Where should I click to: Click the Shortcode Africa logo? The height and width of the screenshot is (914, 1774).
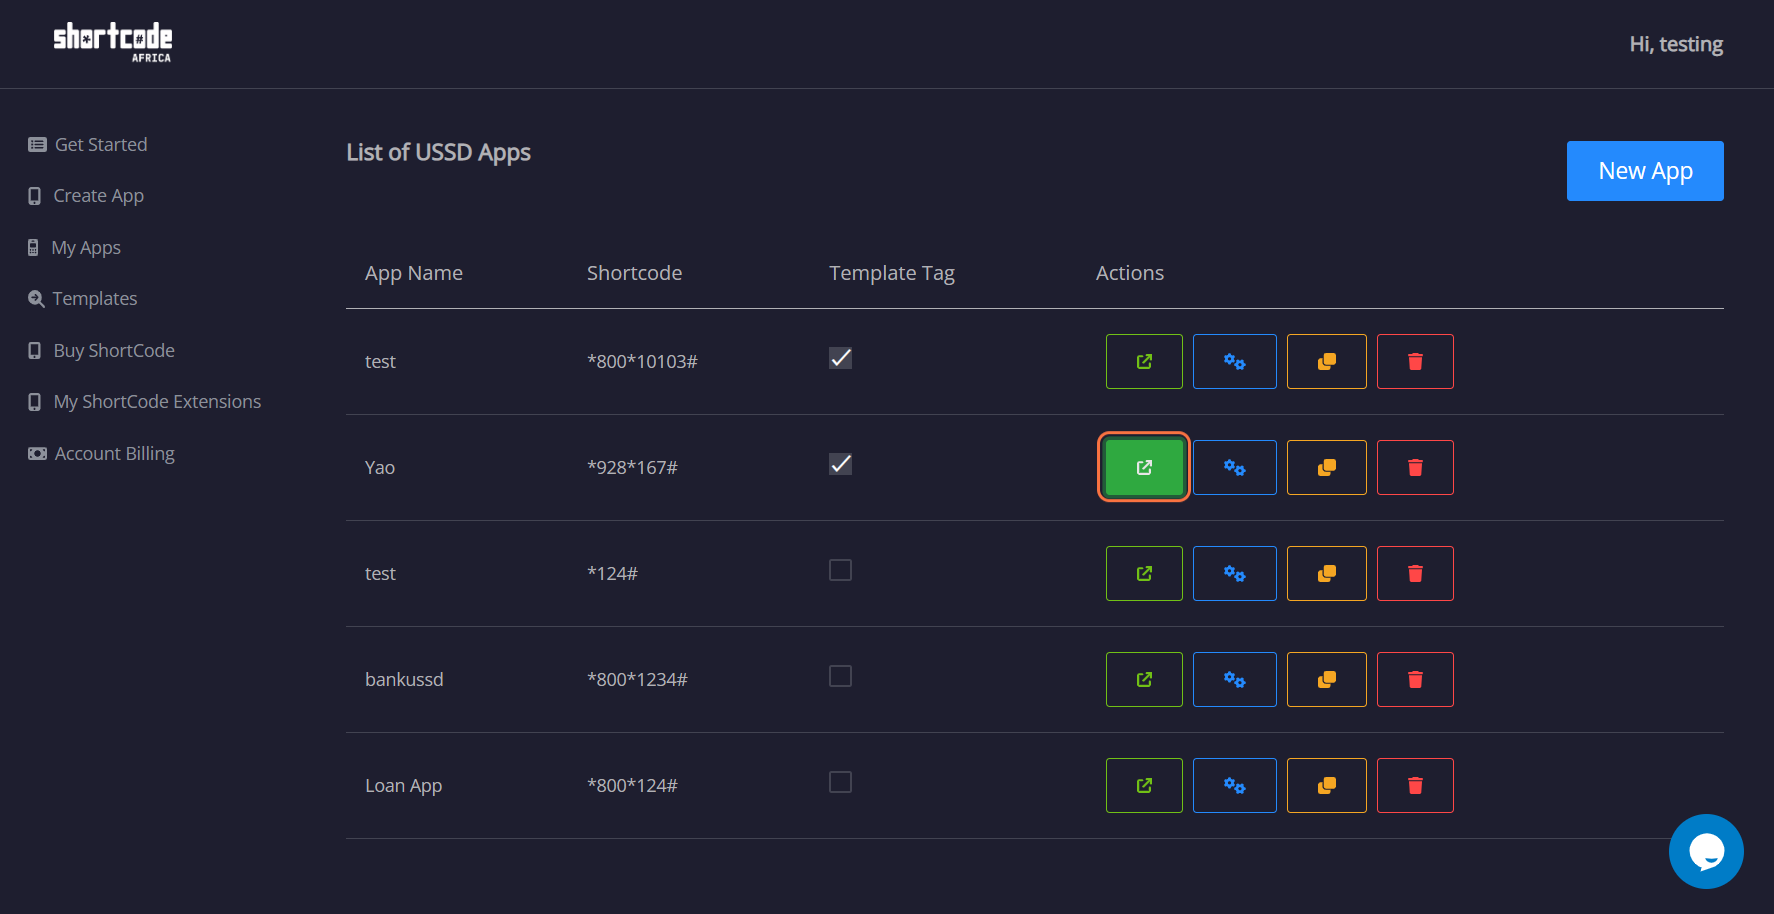point(112,42)
